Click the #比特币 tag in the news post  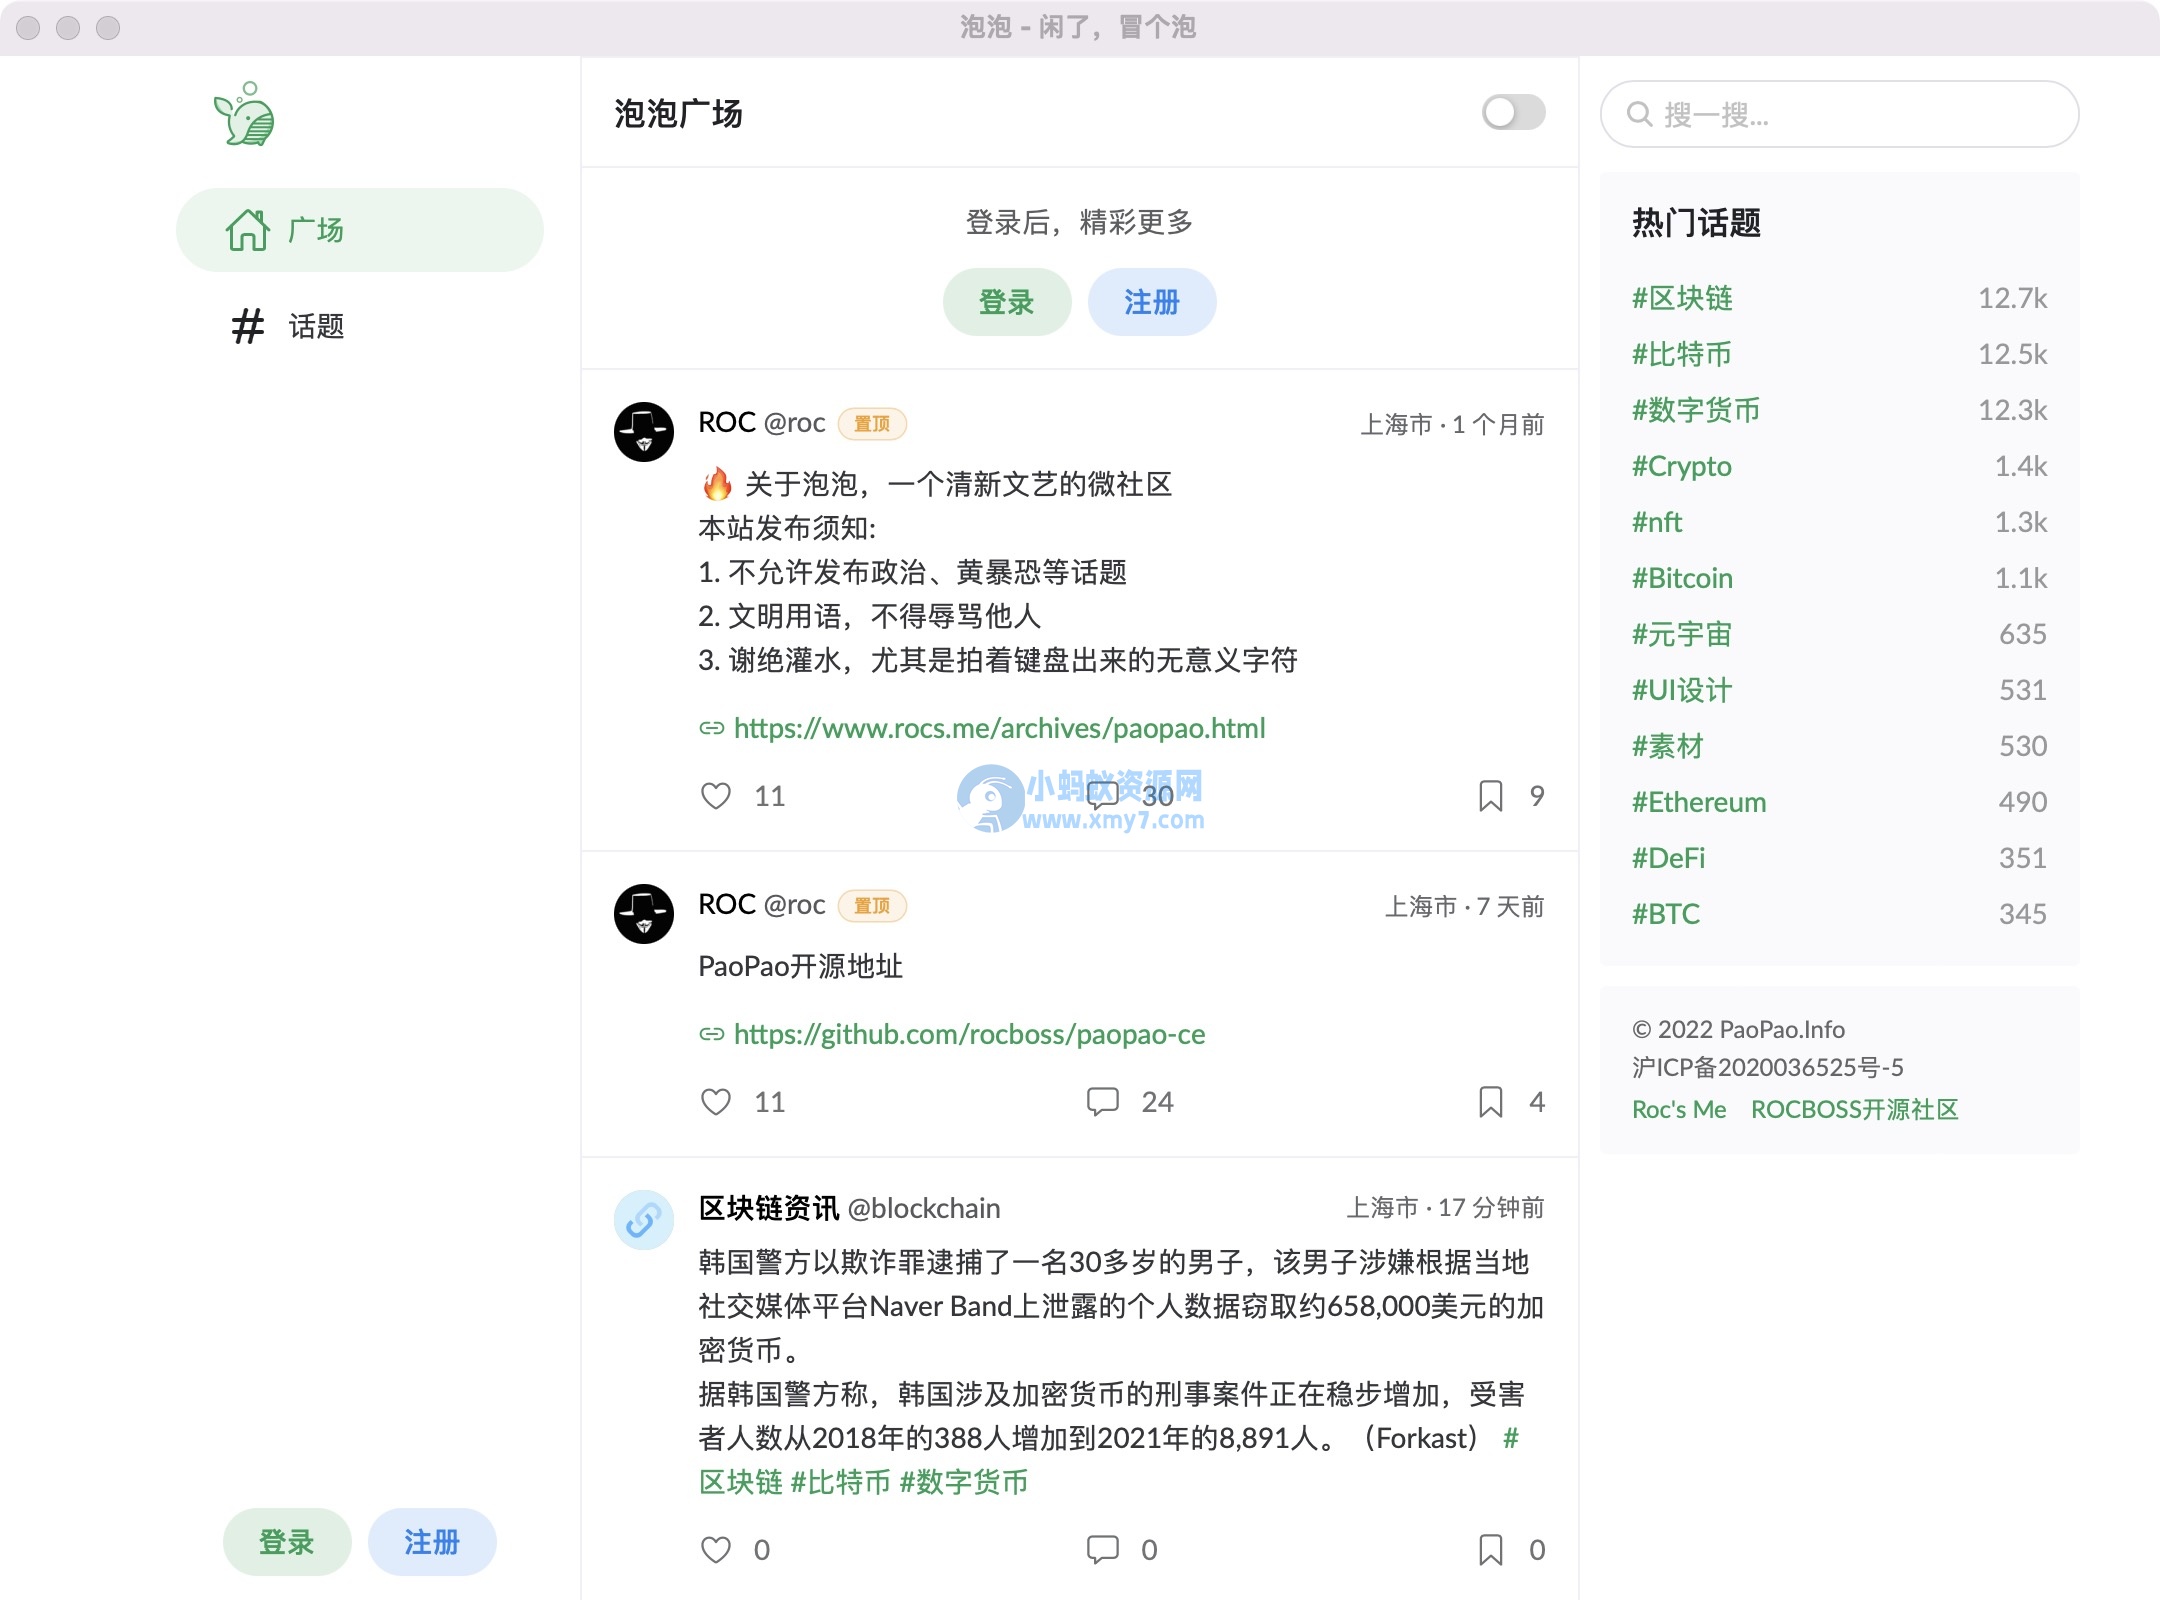click(x=840, y=1483)
